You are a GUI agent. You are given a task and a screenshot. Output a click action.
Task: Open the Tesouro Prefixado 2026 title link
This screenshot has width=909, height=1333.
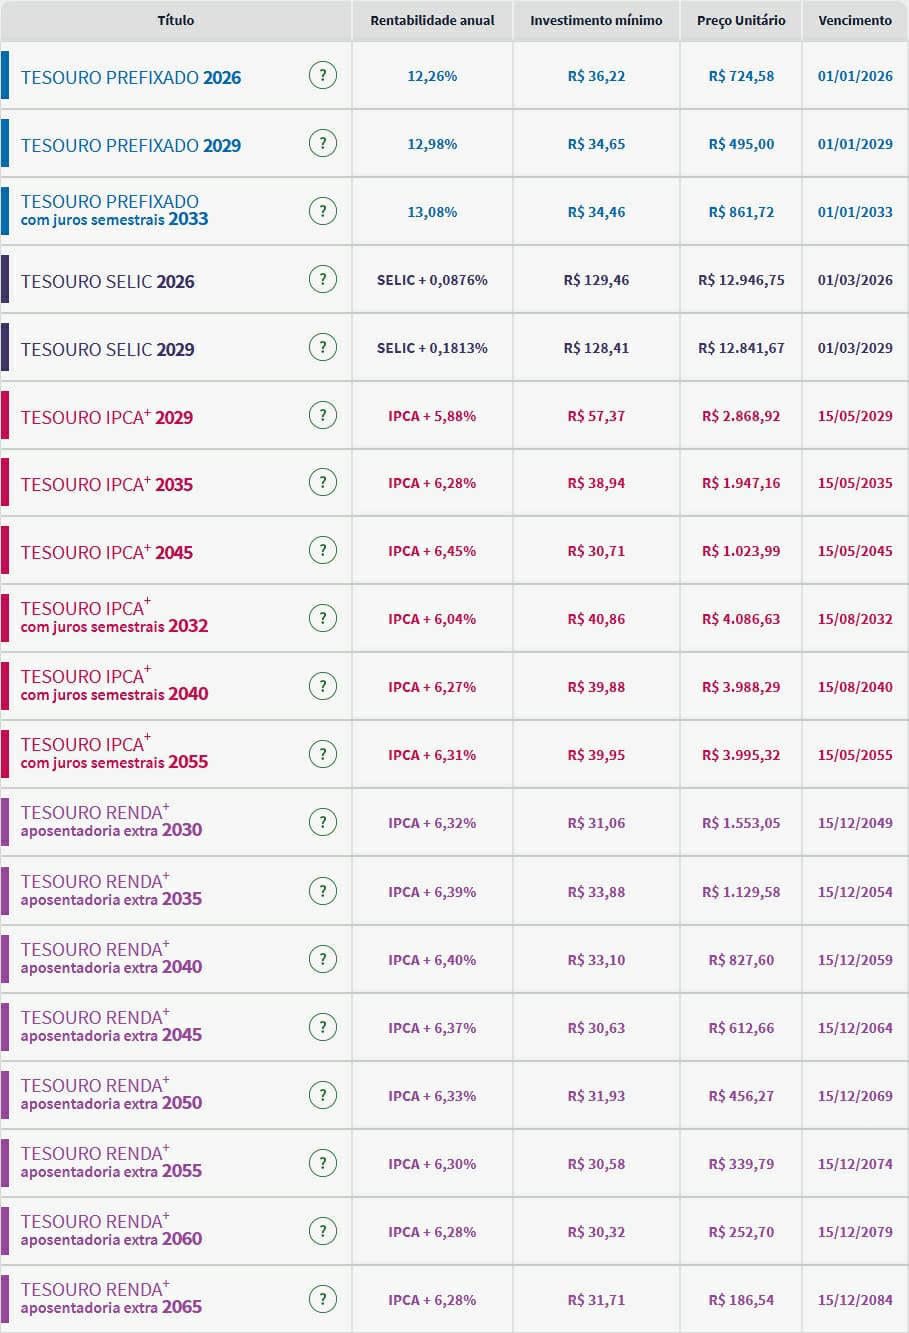point(131,78)
